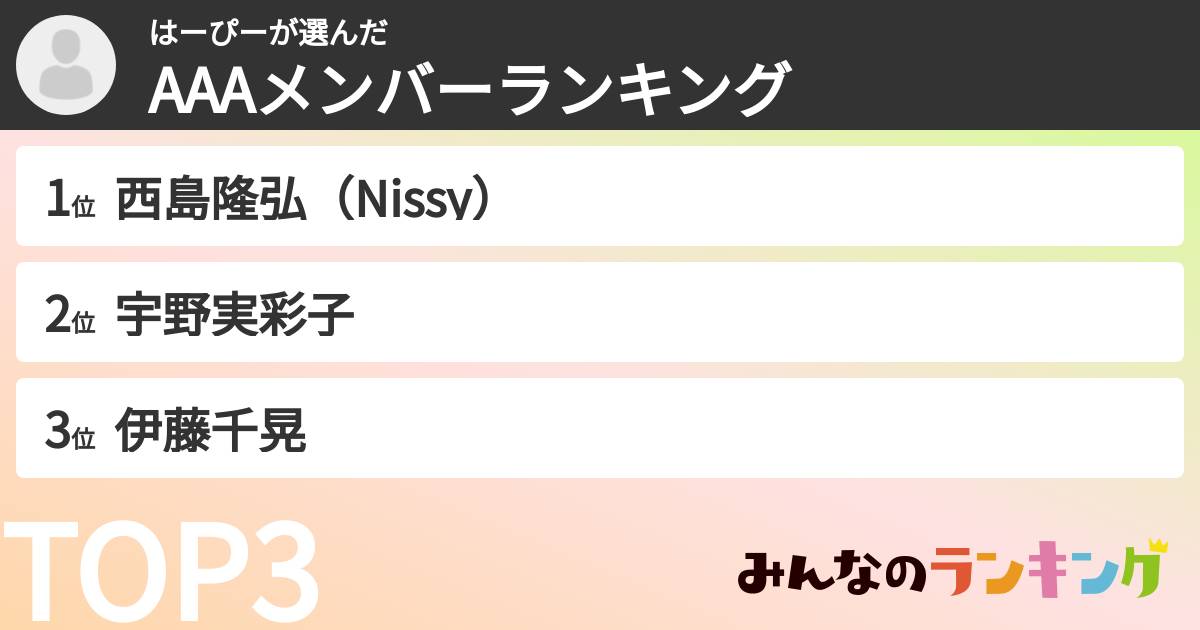Click the "はーぴーが選んだ" subtitle text

click(268, 33)
